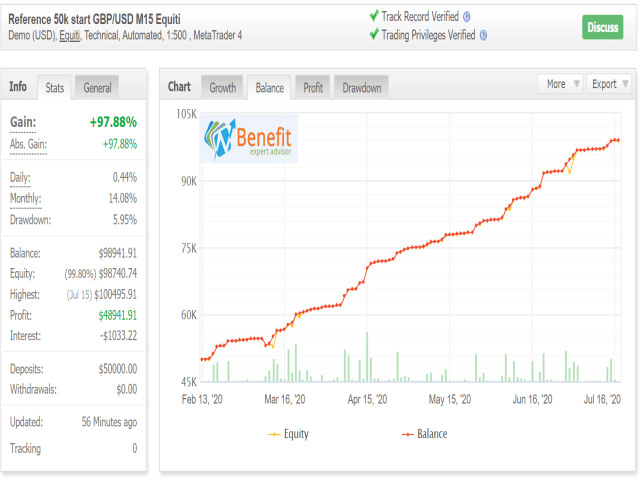This screenshot has height=480, width=640.
Task: Click the green Trading Privileges Verified checkmark
Action: (x=374, y=34)
